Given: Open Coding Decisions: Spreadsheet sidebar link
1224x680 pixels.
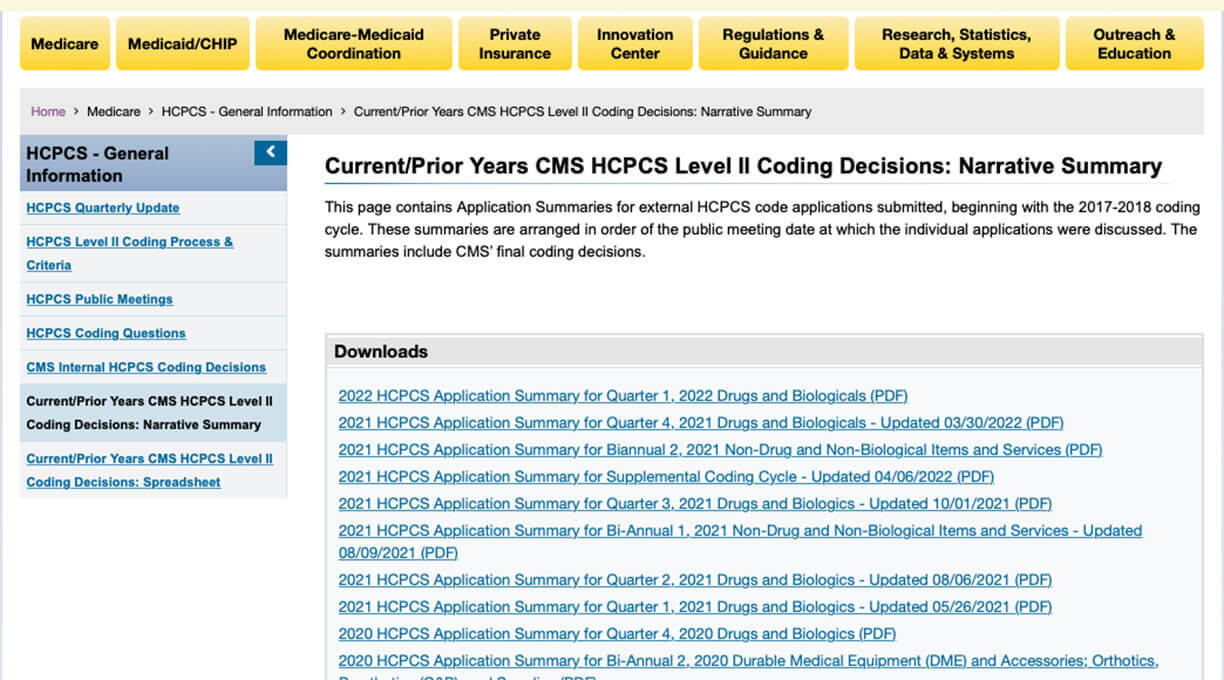Looking at the screenshot, I should [150, 470].
